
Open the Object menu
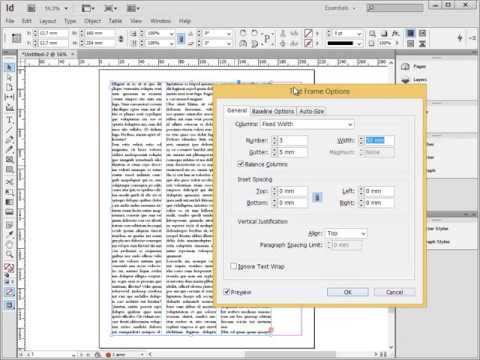click(x=92, y=21)
